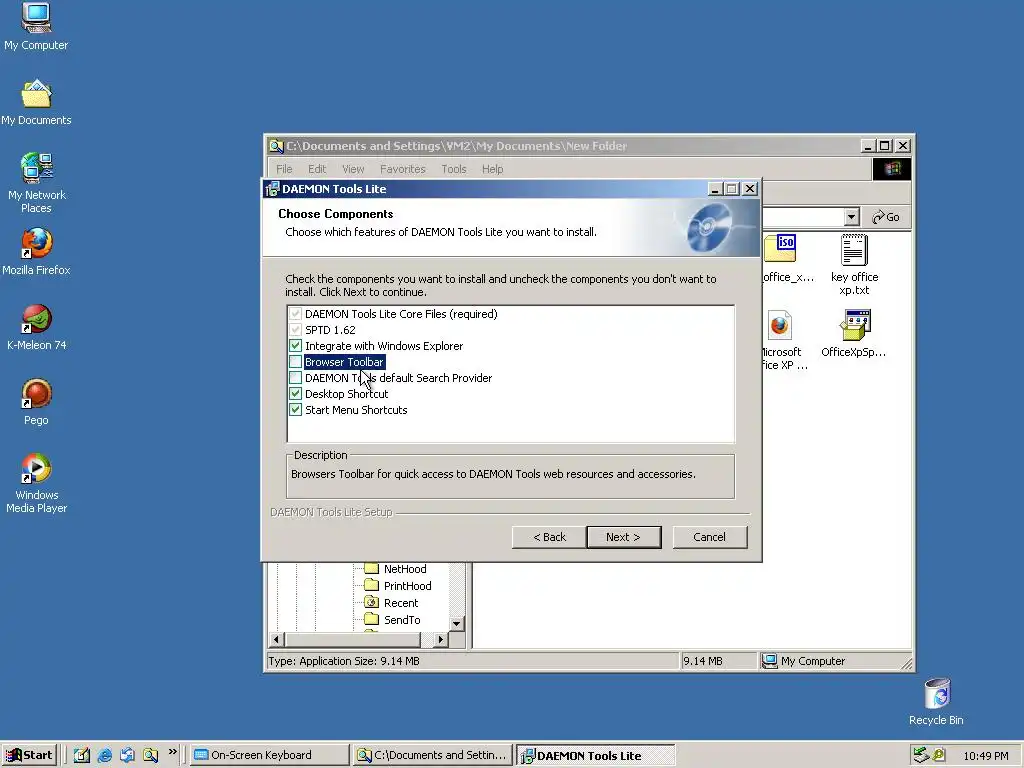Open the View menu in Explorer
Image resolution: width=1024 pixels, height=768 pixels.
[x=353, y=169]
